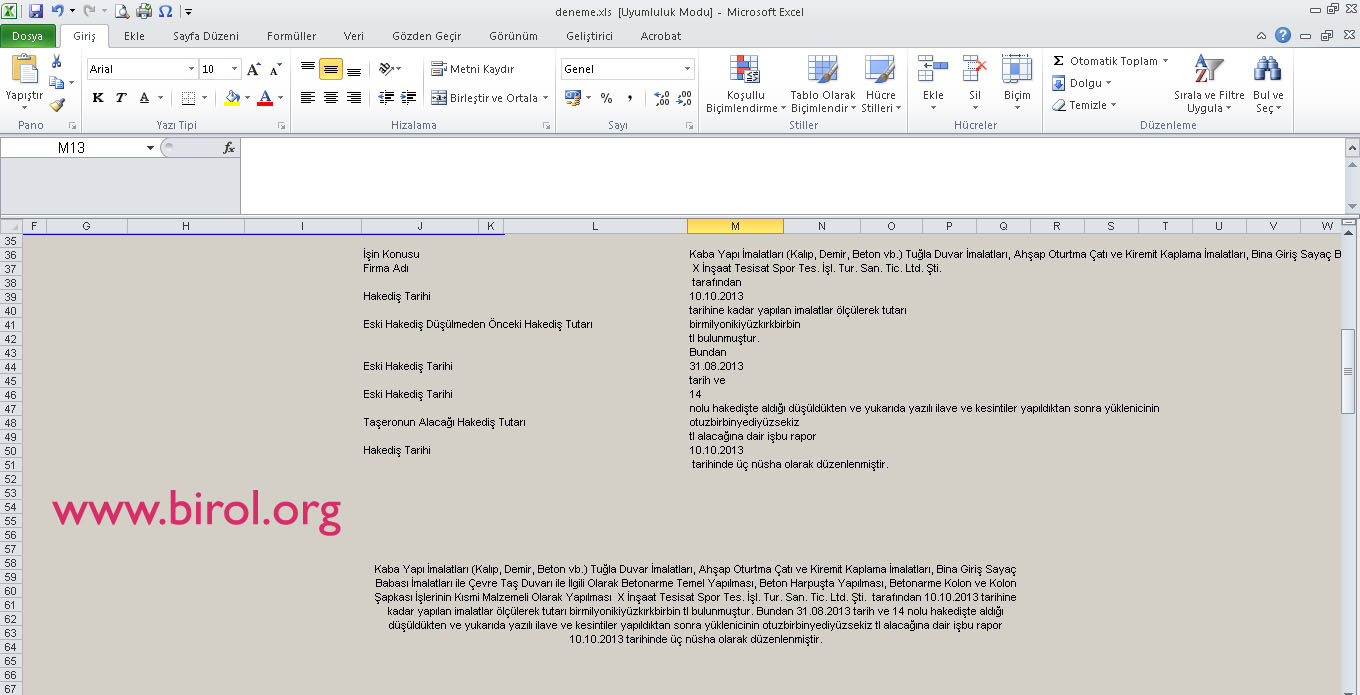Switch to the Gözden Geçir tab
1360x695 pixels.
pos(427,36)
